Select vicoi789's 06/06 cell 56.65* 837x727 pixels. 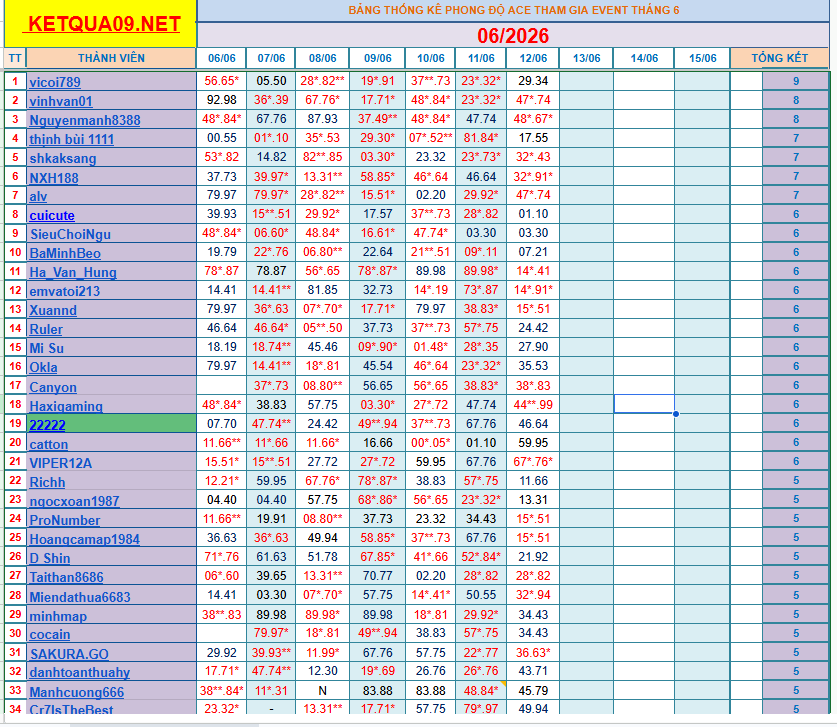pyautogui.click(x=222, y=81)
